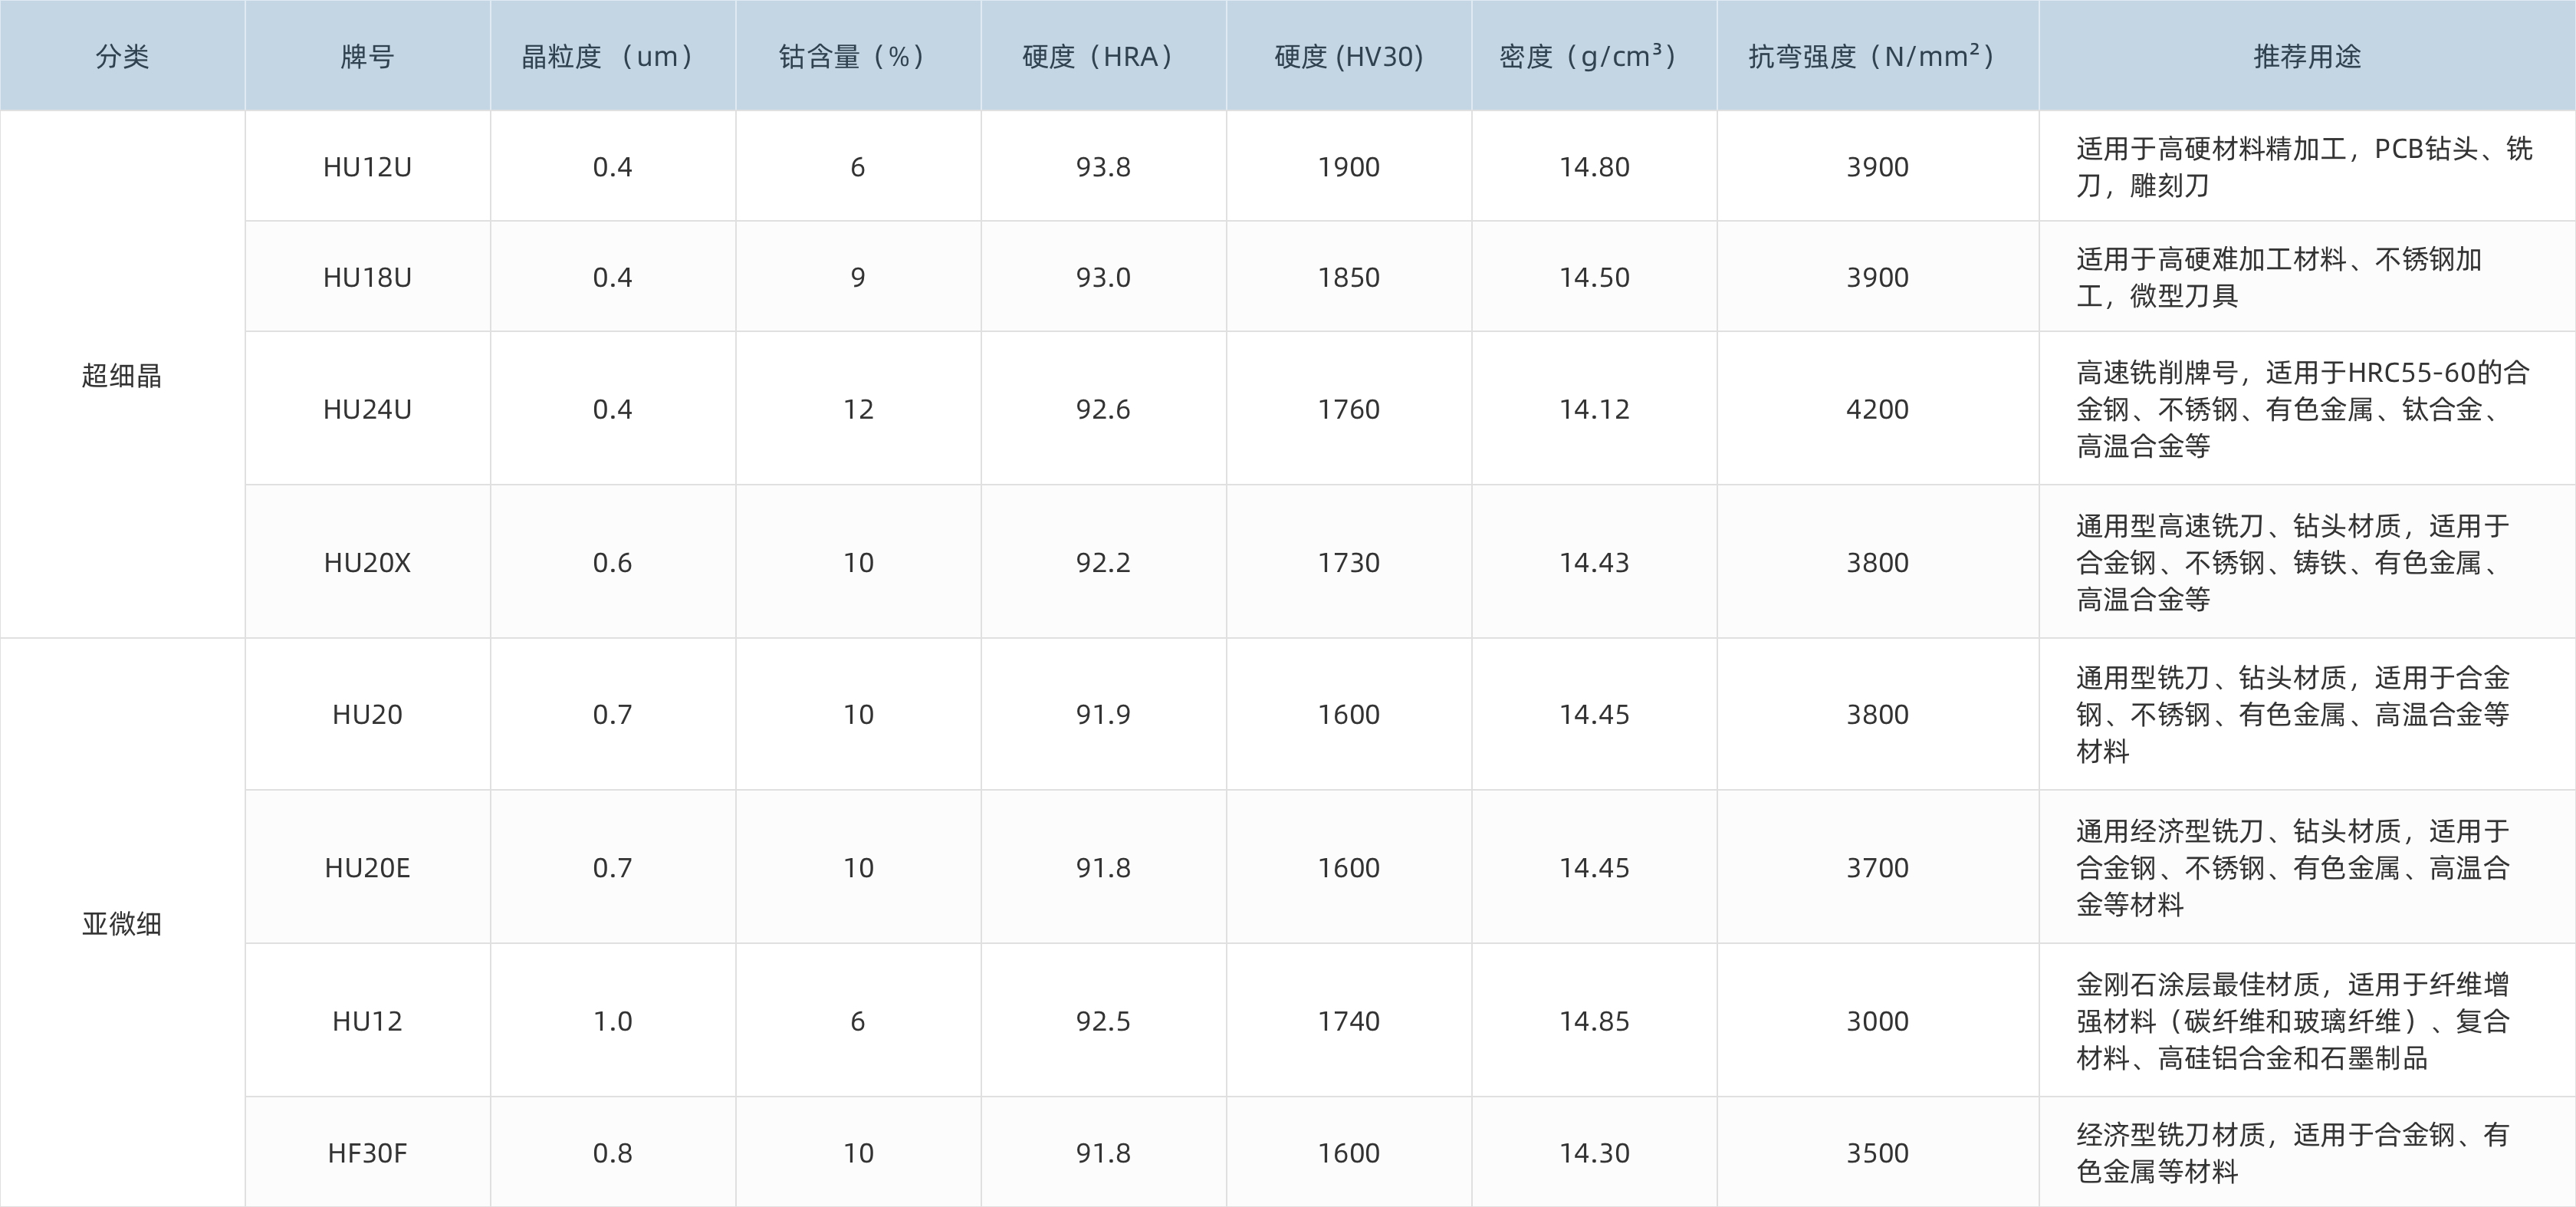Select the 抗弯强度 (N/mm²) column header
2576x1207 pixels.
tap(1877, 56)
